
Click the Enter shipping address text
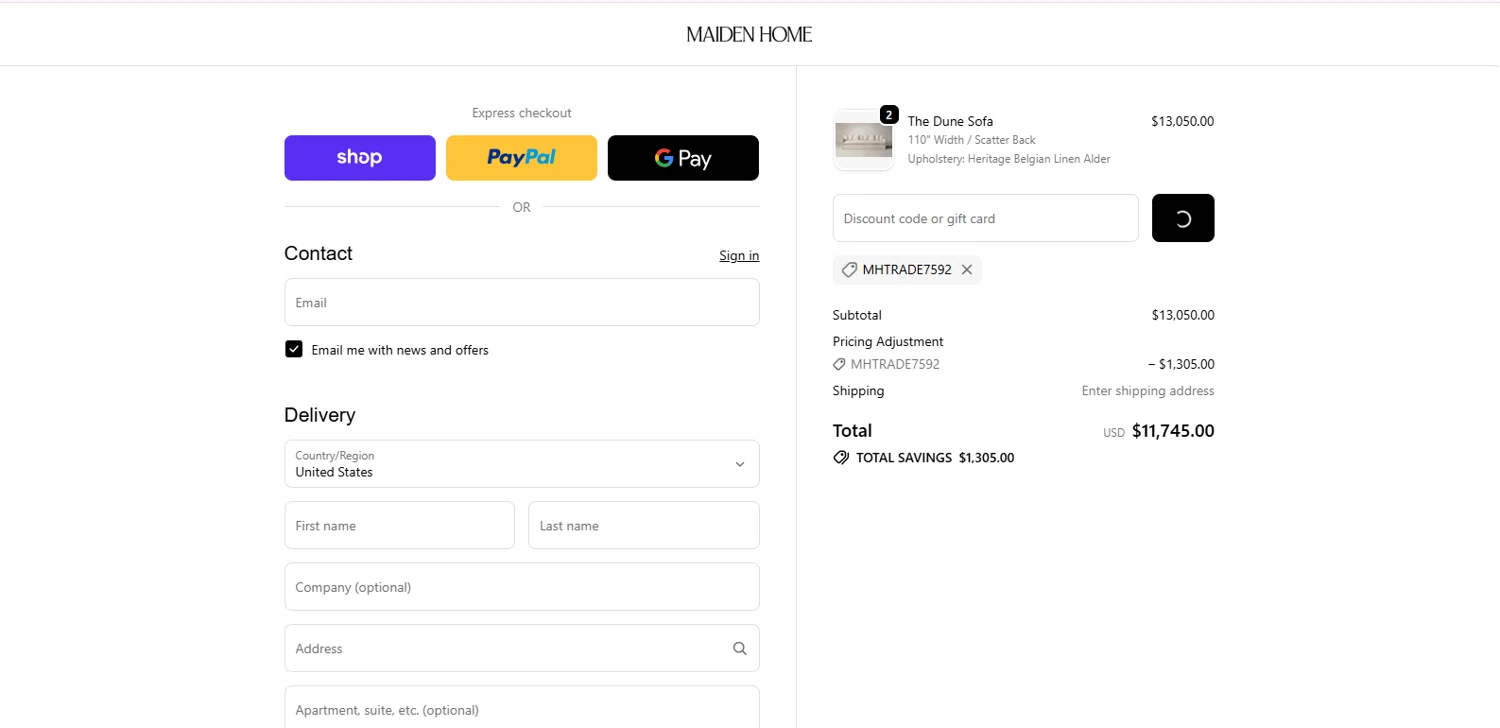(1148, 391)
